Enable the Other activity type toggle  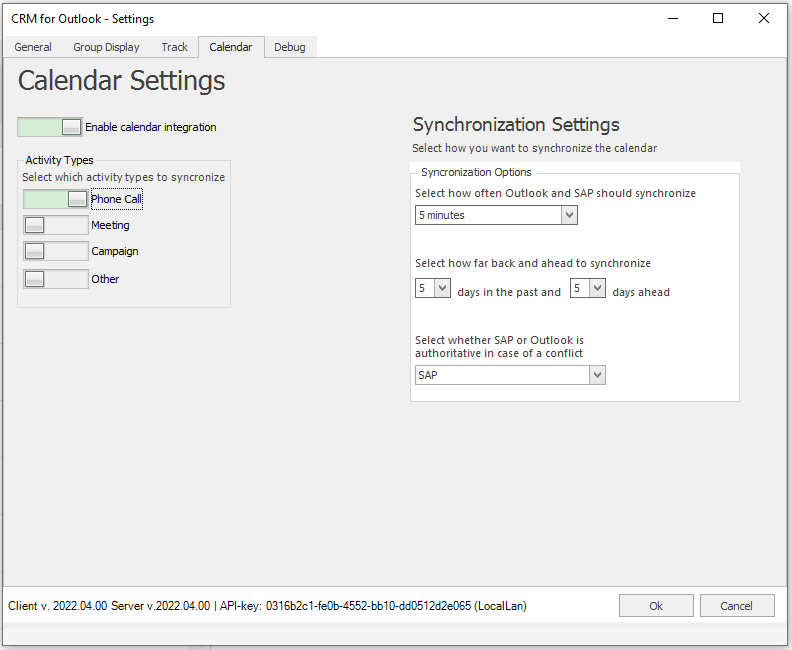56,279
